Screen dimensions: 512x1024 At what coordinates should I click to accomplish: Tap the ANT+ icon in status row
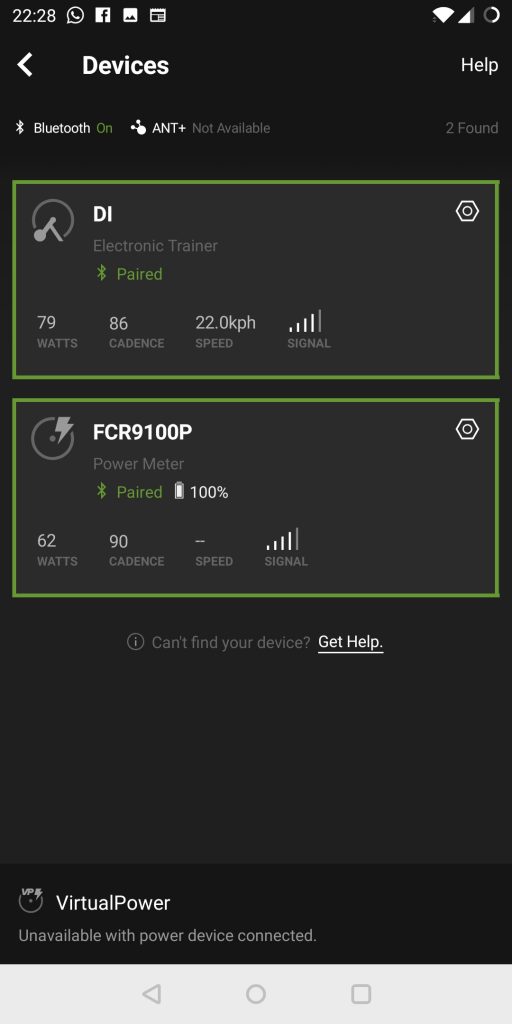138,127
